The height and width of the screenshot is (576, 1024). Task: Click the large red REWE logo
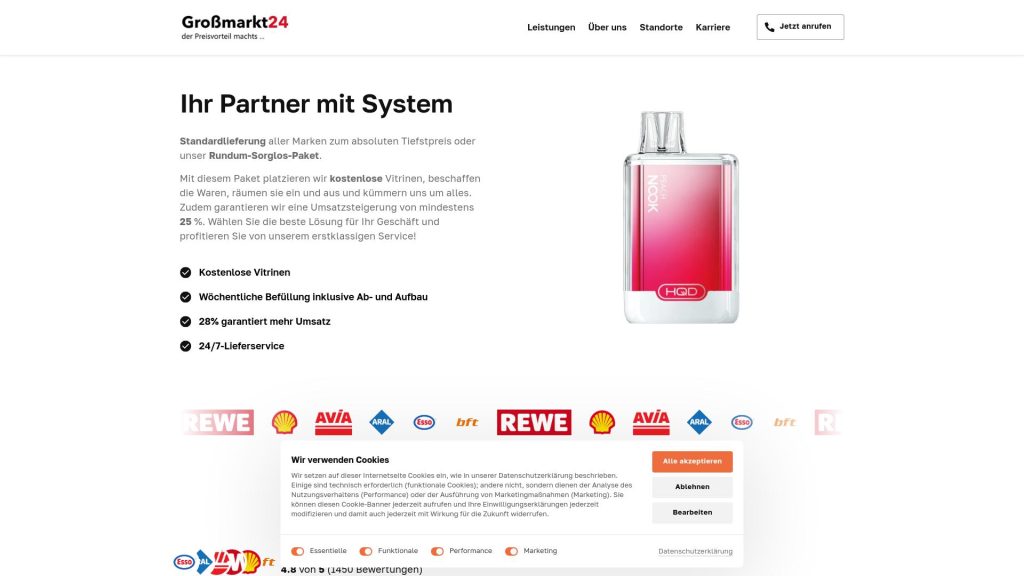(x=534, y=422)
